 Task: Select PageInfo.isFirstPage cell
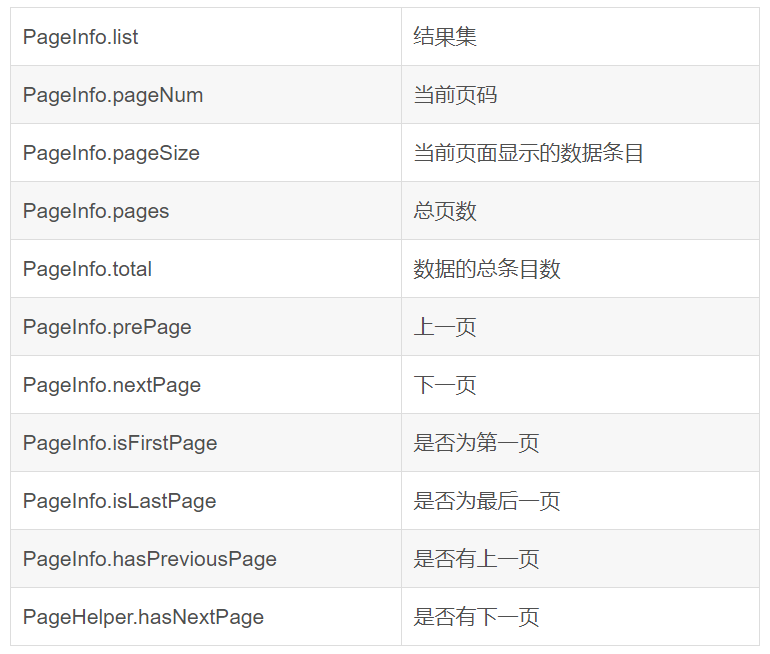pyautogui.click(x=206, y=442)
